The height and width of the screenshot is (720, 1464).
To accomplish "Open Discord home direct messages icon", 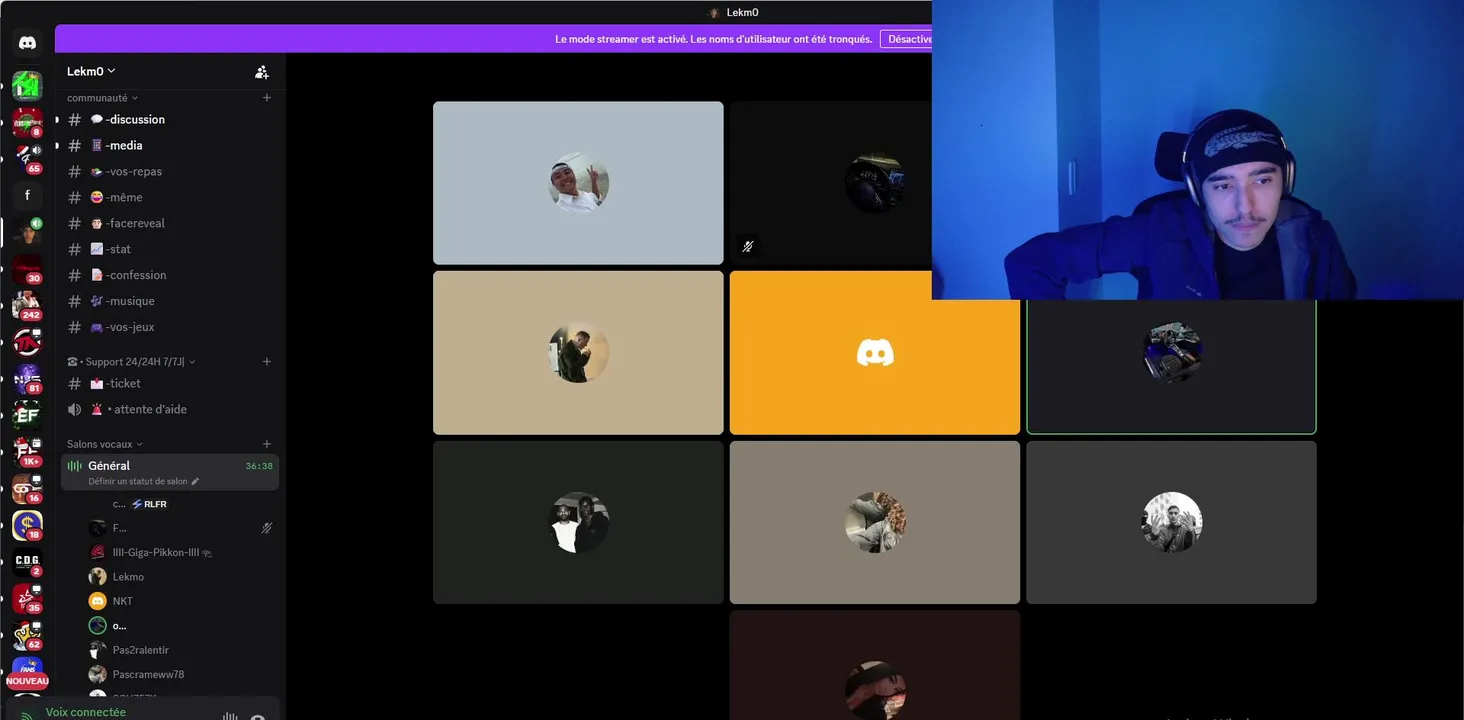I will pos(27,43).
